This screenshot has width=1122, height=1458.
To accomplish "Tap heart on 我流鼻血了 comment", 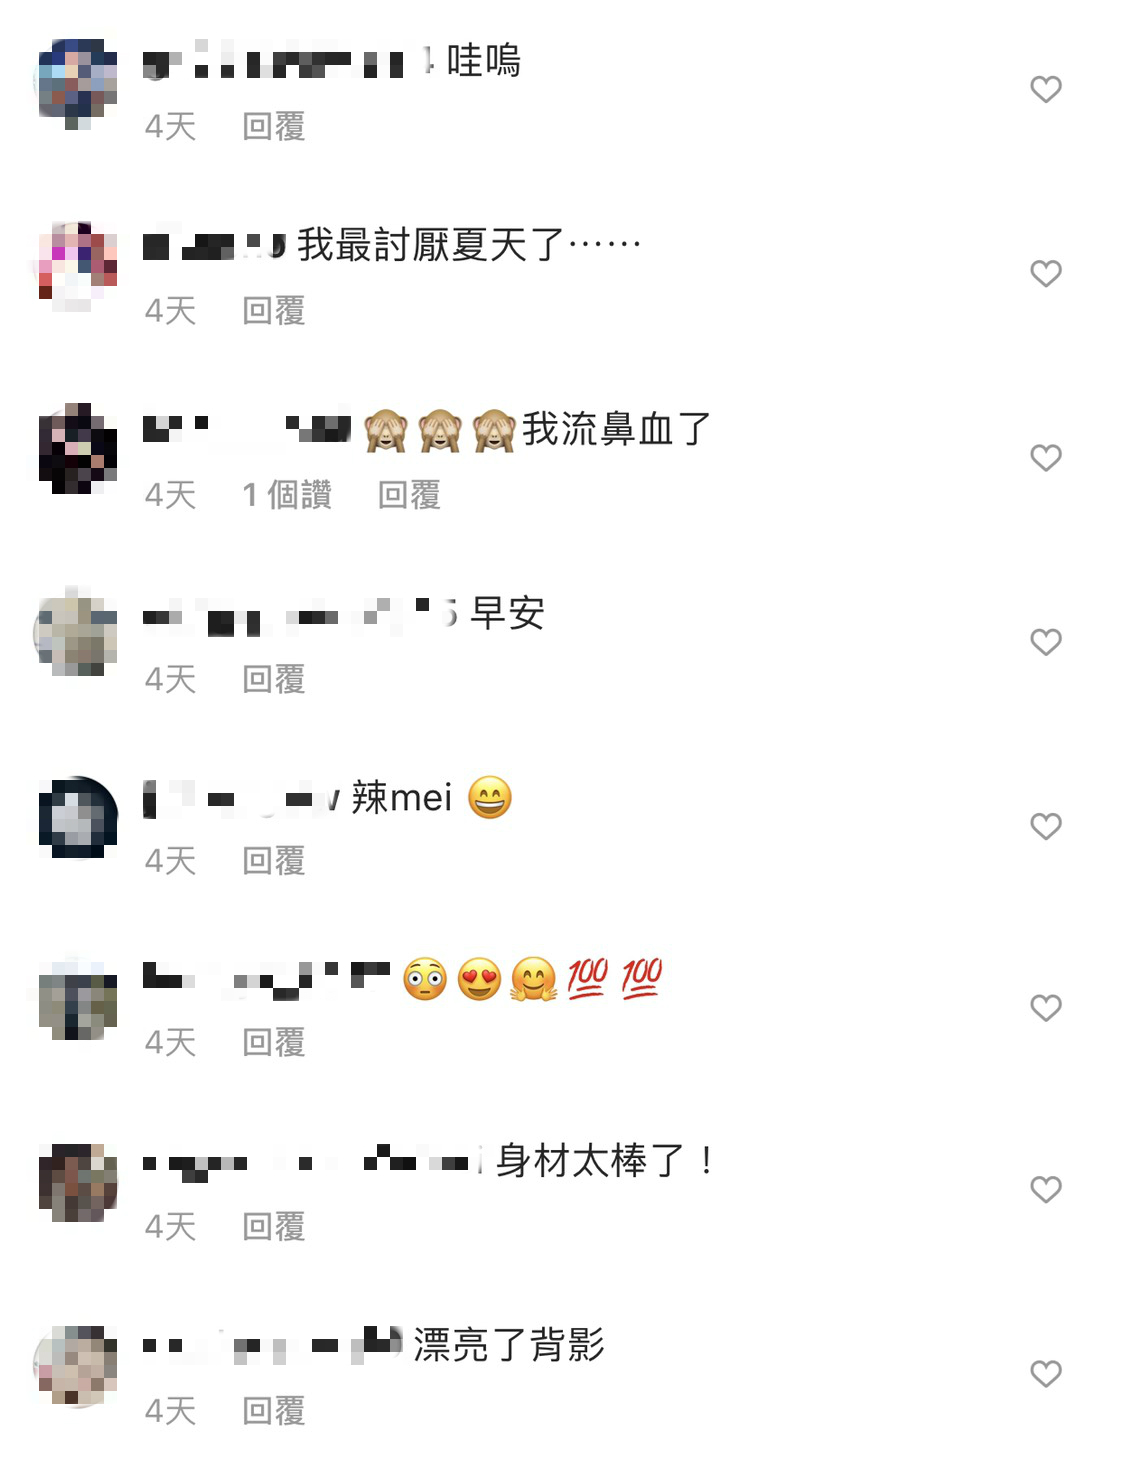I will pyautogui.click(x=1045, y=458).
